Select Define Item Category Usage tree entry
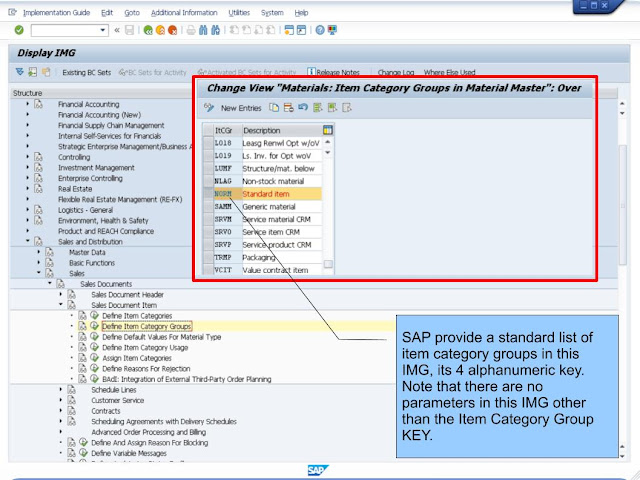Image resolution: width=640 pixels, height=480 pixels. coord(145,348)
